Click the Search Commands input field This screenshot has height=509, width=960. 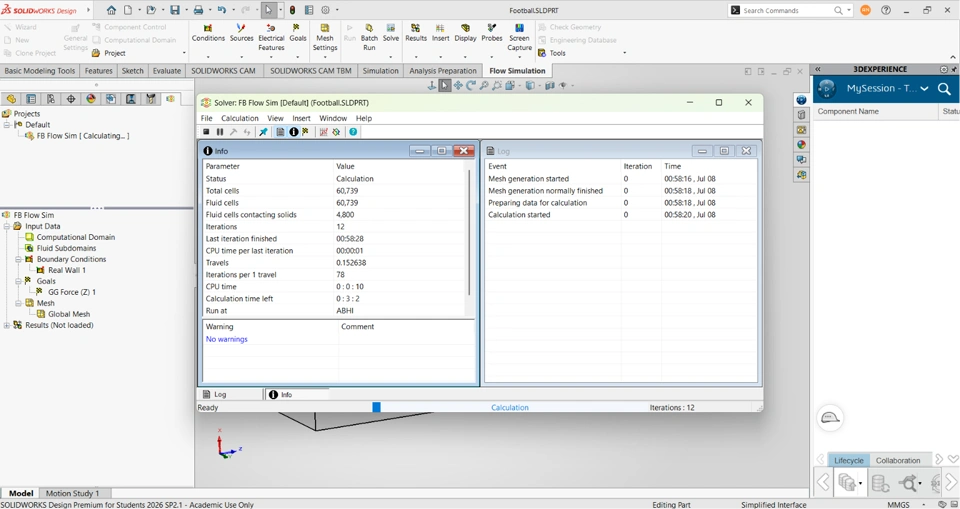[x=789, y=10]
